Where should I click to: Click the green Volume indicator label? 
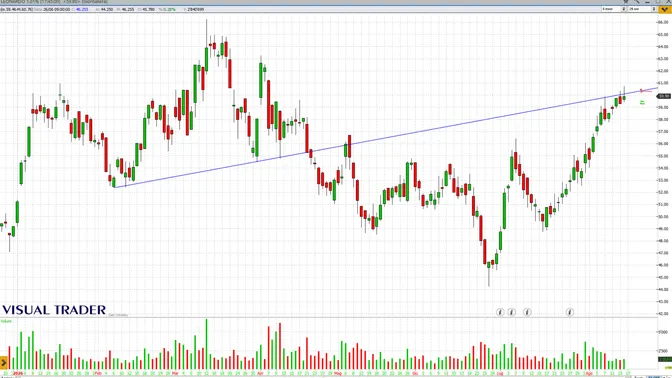point(6,321)
